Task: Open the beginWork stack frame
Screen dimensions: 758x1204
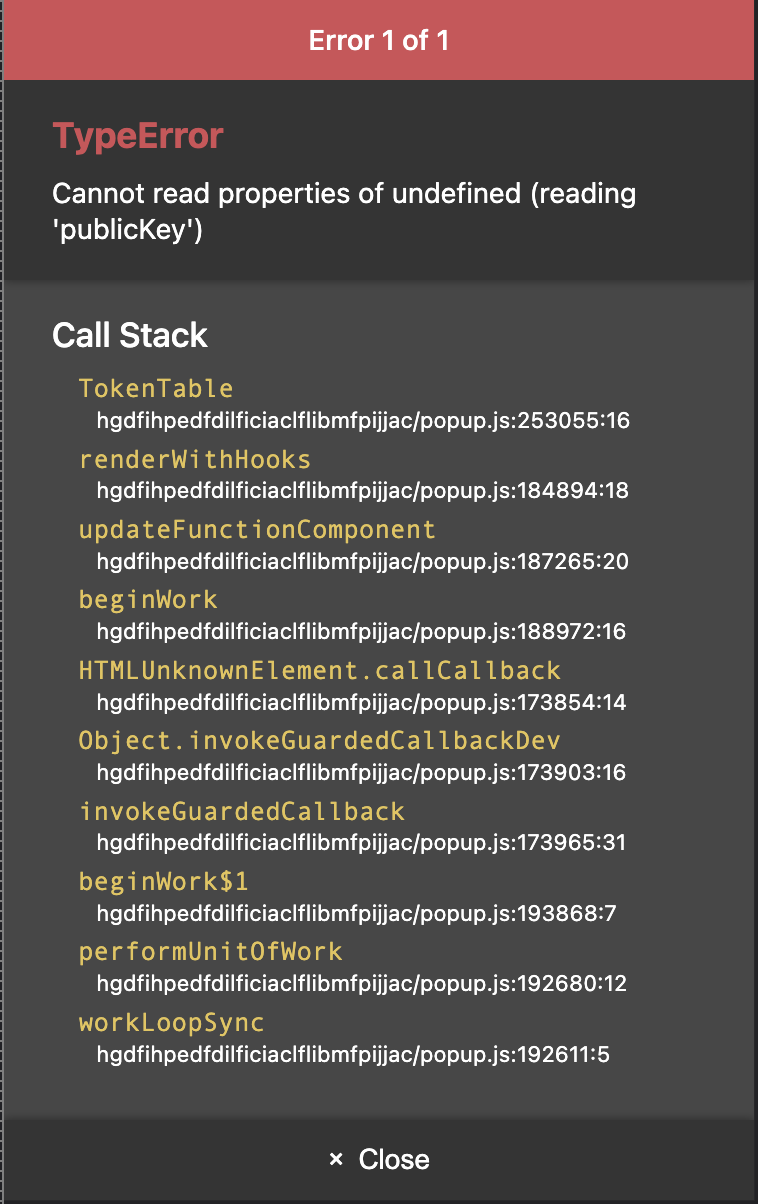Action: (148, 600)
